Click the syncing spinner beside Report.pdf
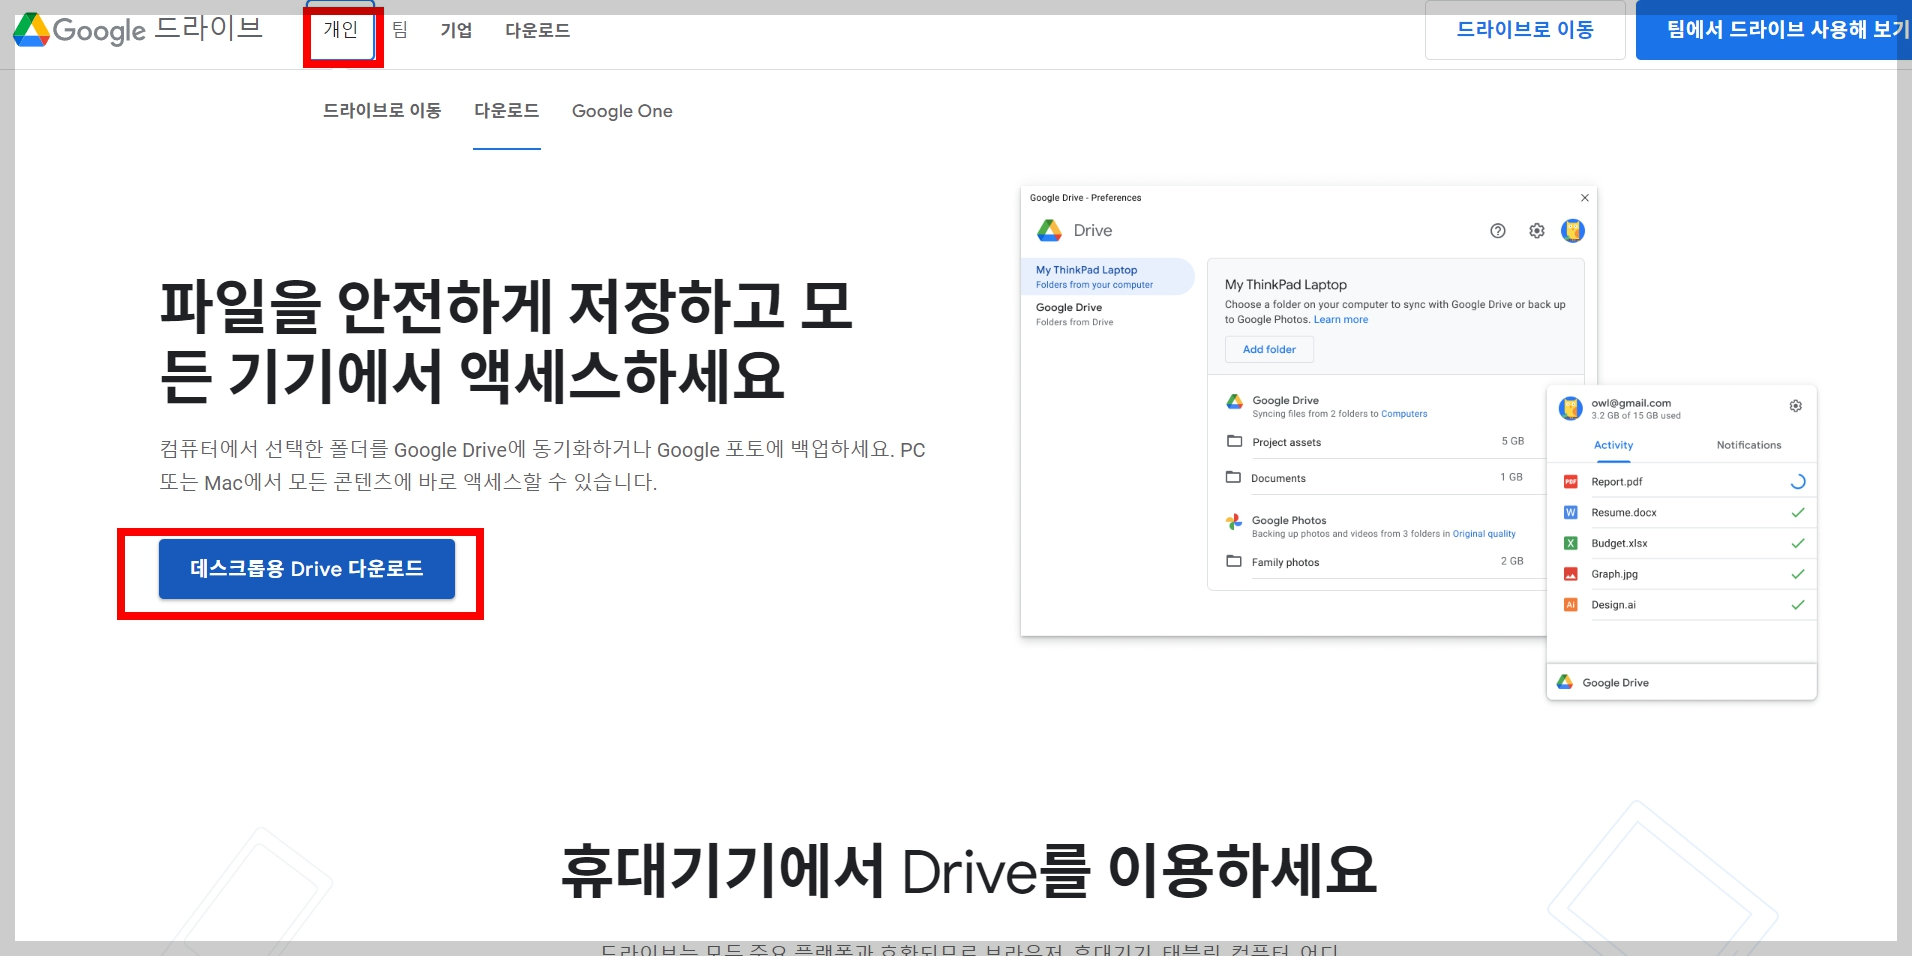Screen dimensions: 1912x956 (x=1797, y=482)
